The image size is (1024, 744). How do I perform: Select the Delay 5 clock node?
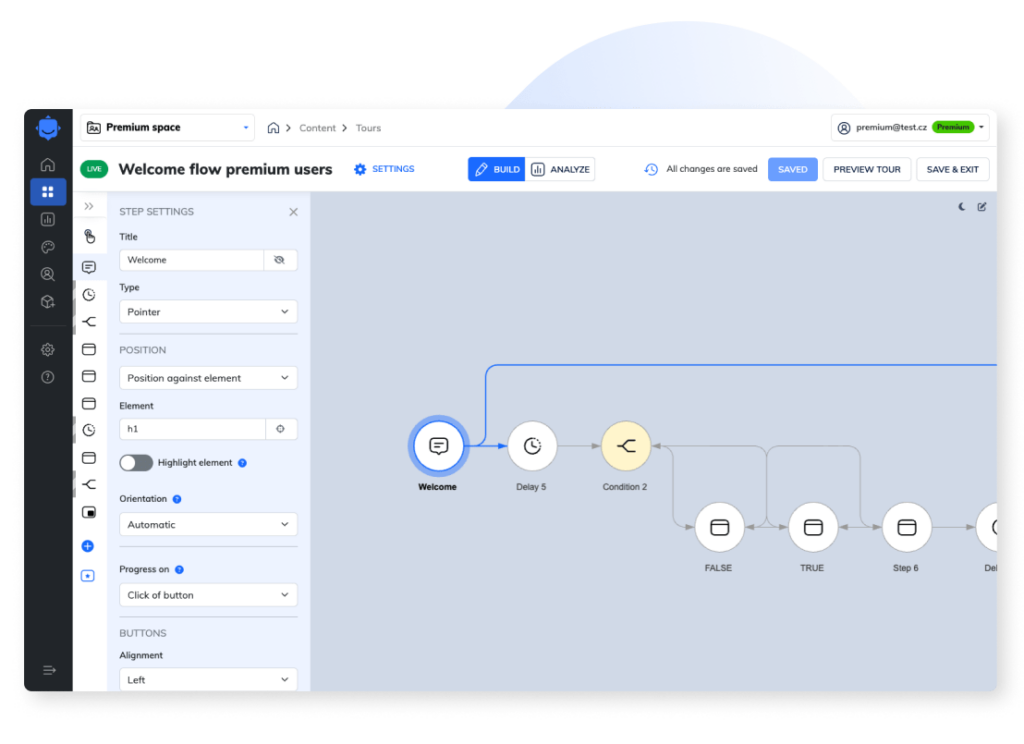click(x=532, y=446)
